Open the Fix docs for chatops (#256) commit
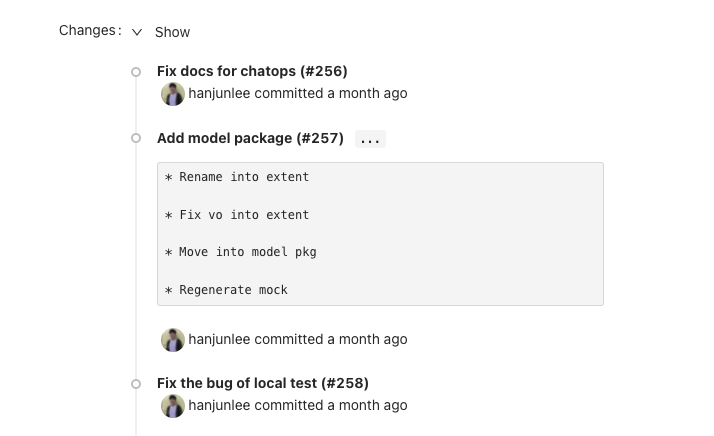The image size is (714, 436). pyautogui.click(x=252, y=71)
